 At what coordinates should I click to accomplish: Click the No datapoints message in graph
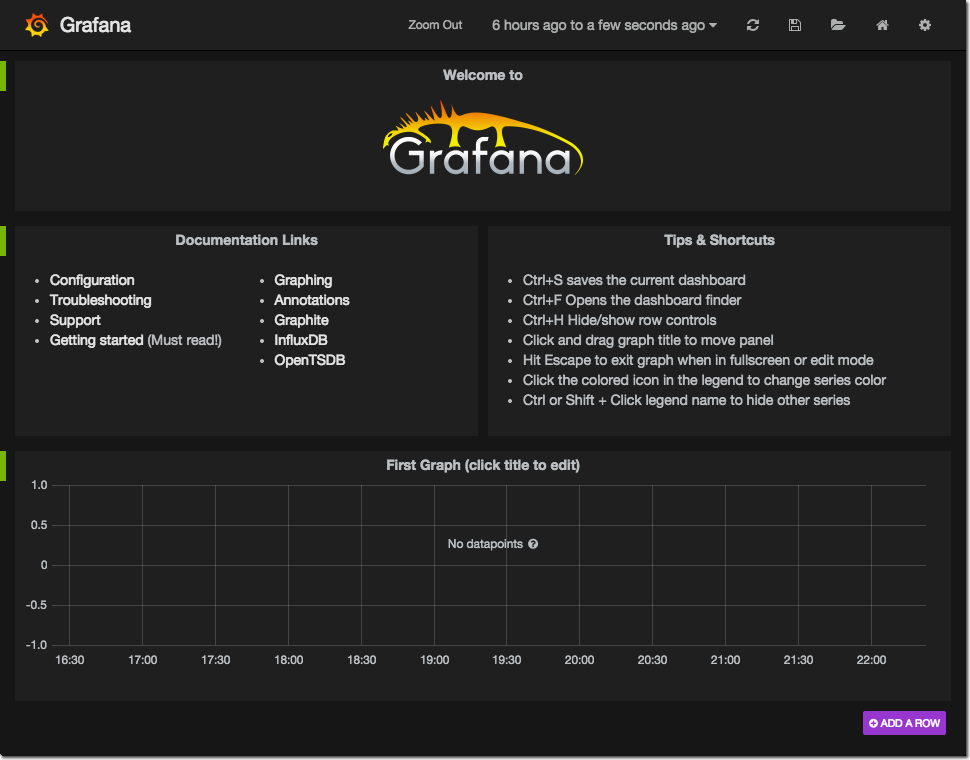(485, 544)
